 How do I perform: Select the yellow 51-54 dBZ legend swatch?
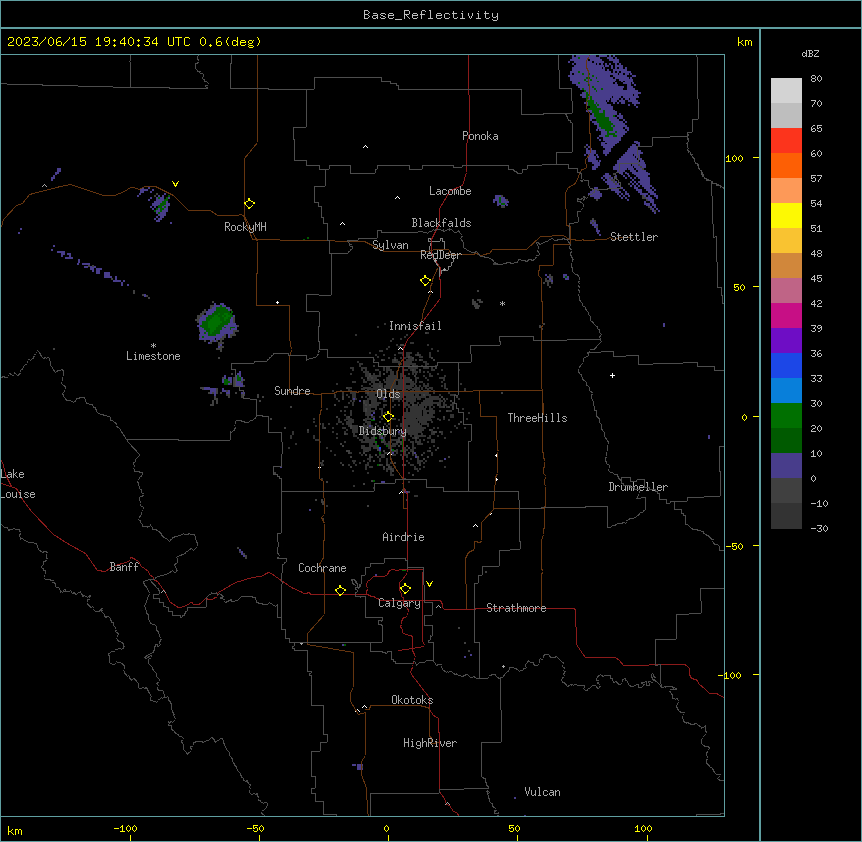pyautogui.click(x=786, y=215)
